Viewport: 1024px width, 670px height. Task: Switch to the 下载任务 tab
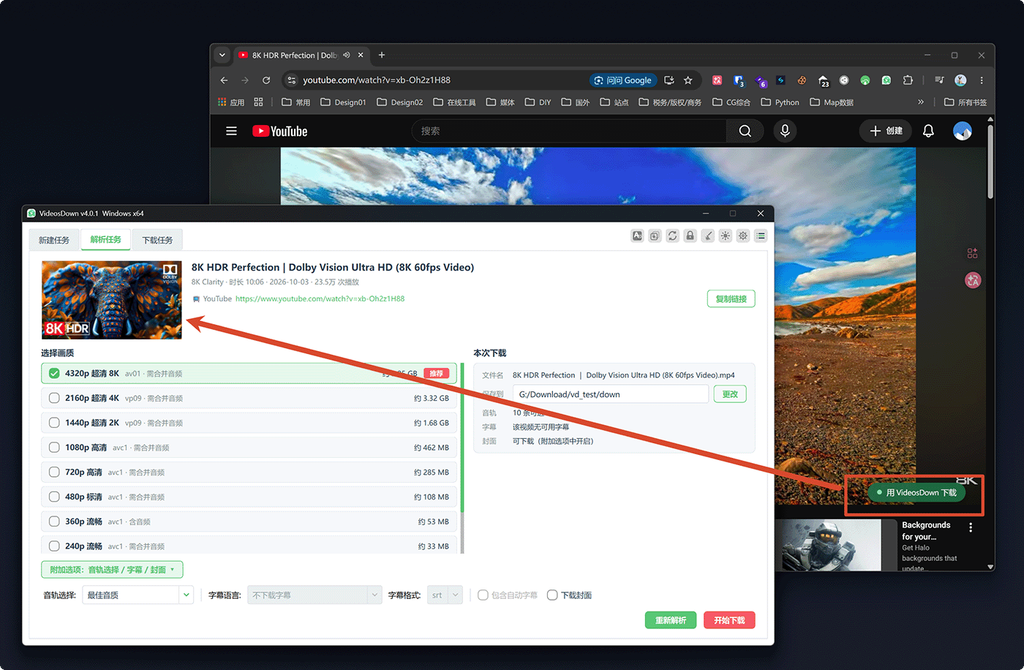click(157, 240)
